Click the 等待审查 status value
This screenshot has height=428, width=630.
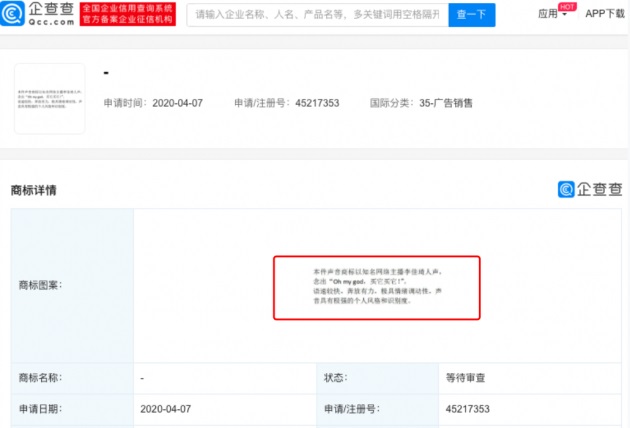(466, 378)
